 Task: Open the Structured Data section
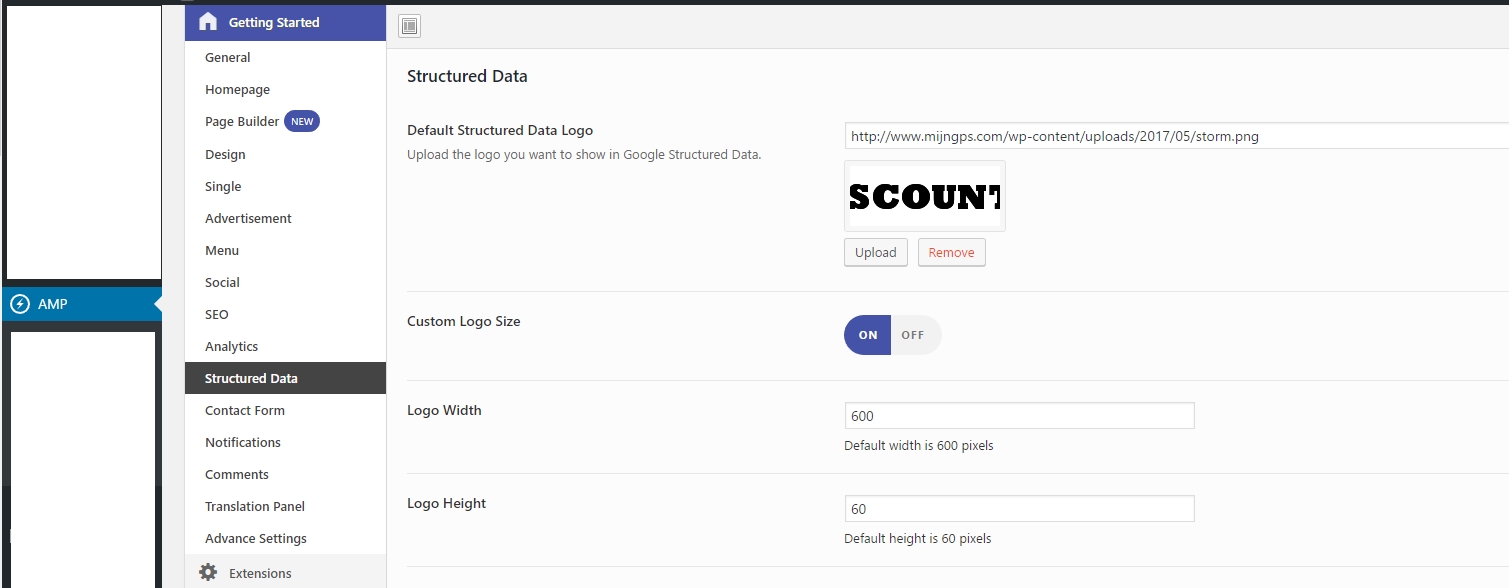[250, 378]
